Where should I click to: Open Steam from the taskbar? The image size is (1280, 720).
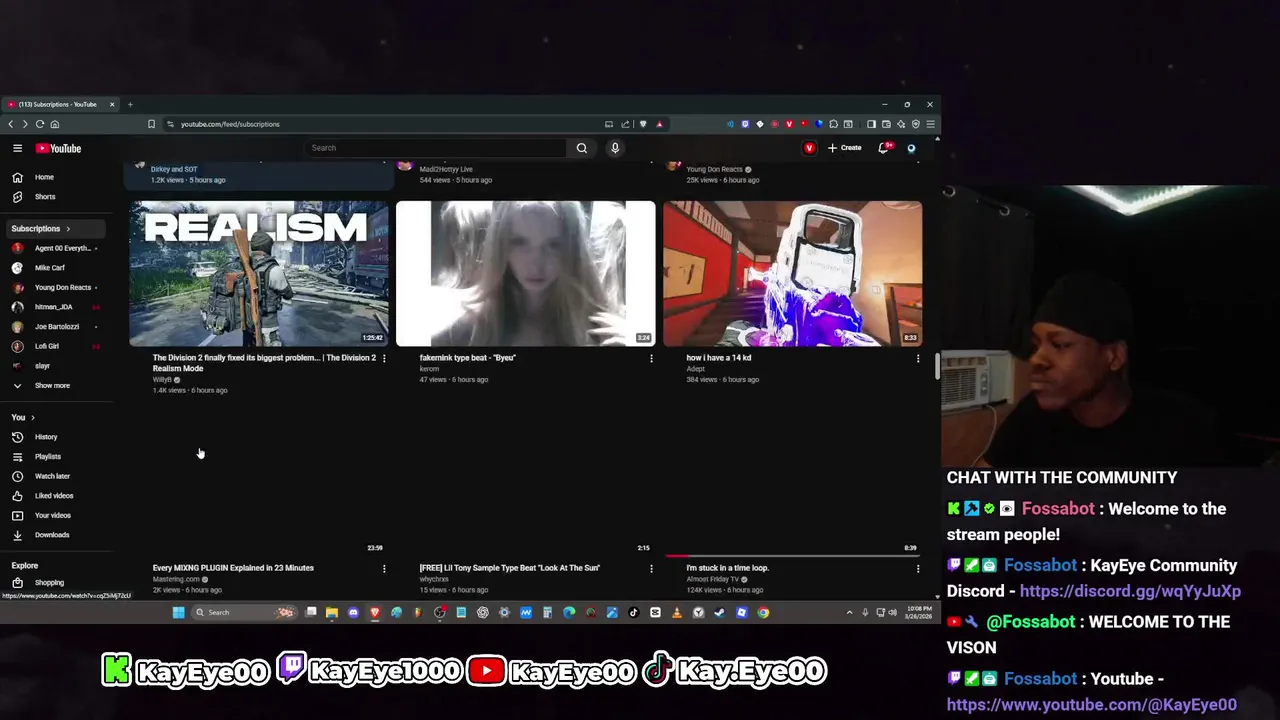[719, 612]
